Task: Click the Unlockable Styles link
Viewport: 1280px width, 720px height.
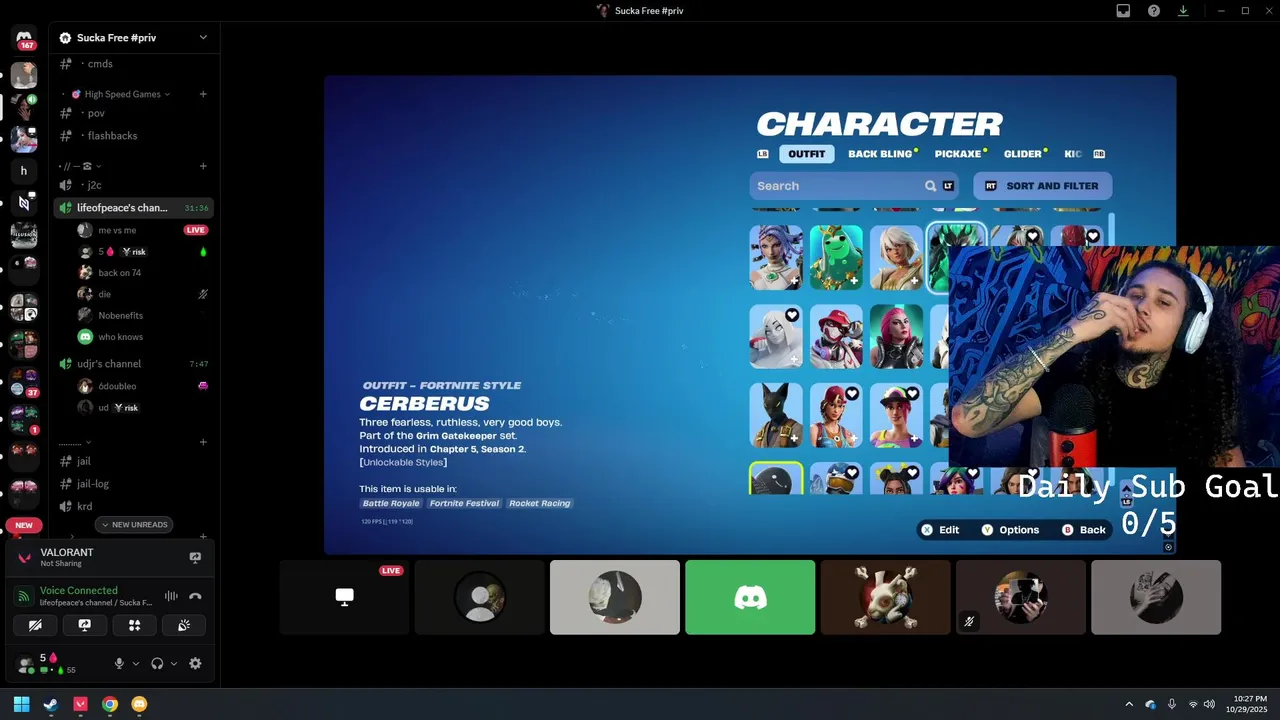Action: [x=404, y=462]
